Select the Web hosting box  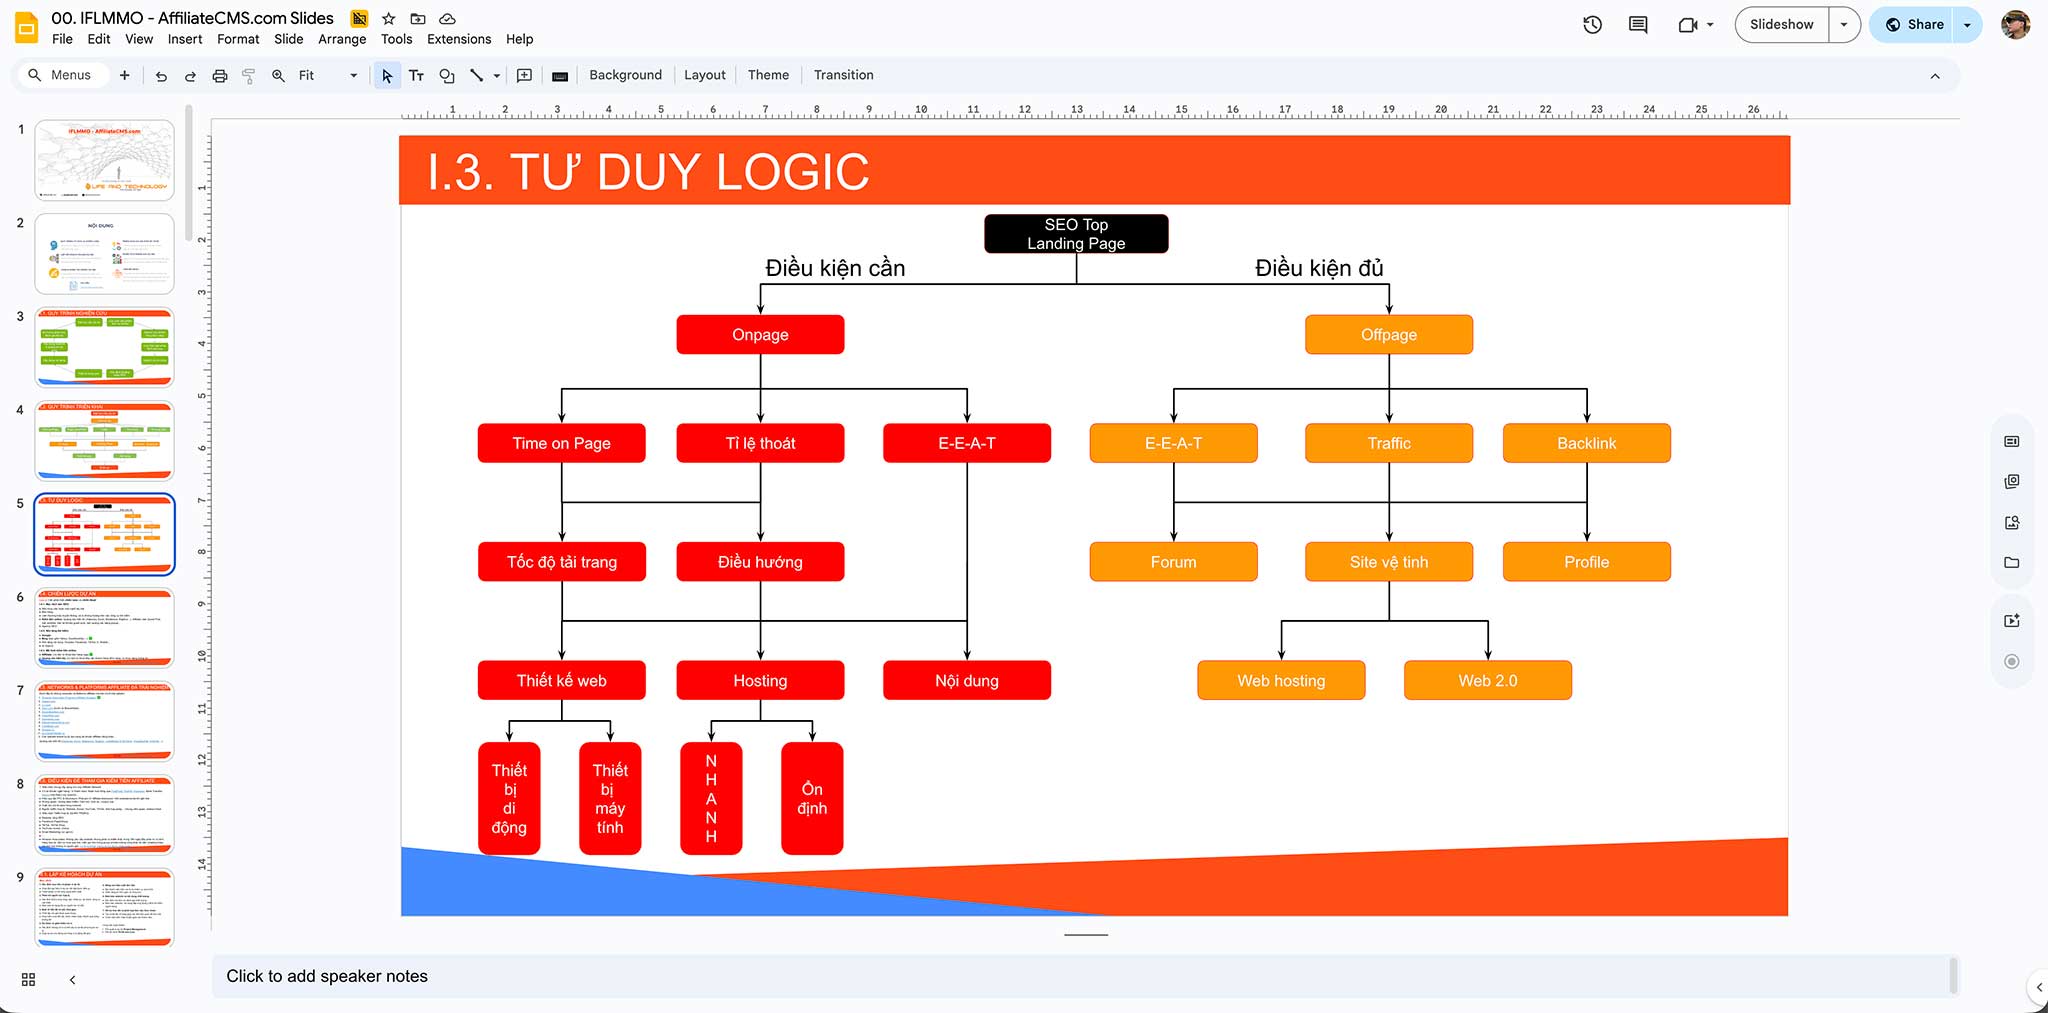pyautogui.click(x=1281, y=681)
